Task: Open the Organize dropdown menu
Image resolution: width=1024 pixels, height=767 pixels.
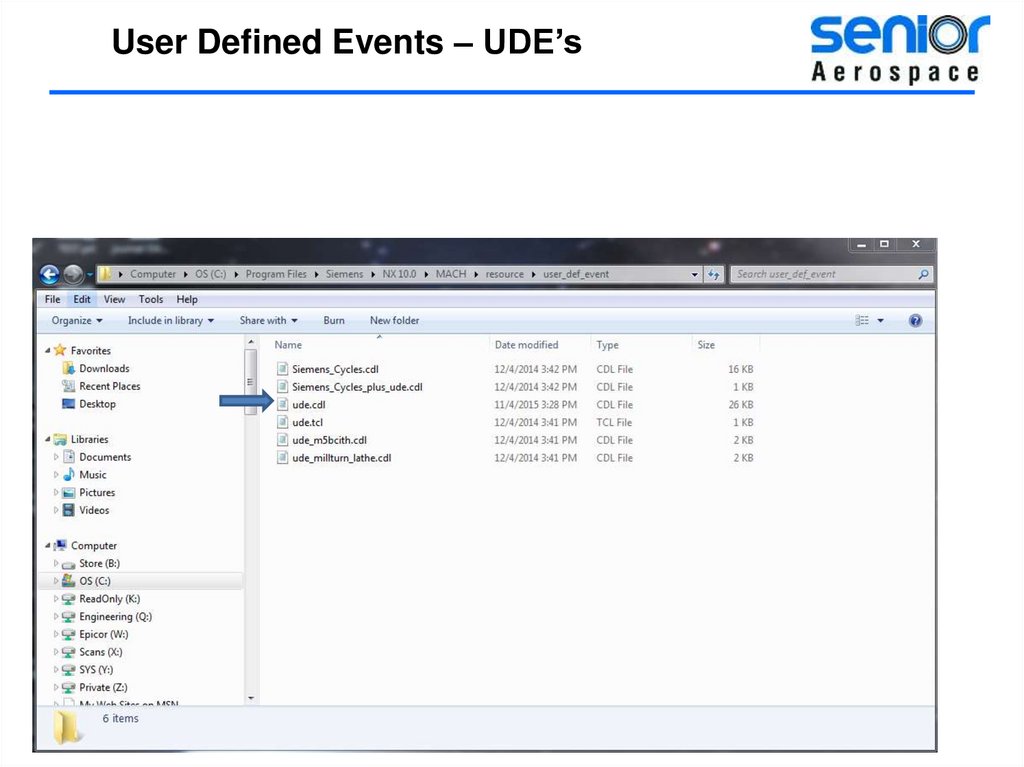Action: pos(77,321)
